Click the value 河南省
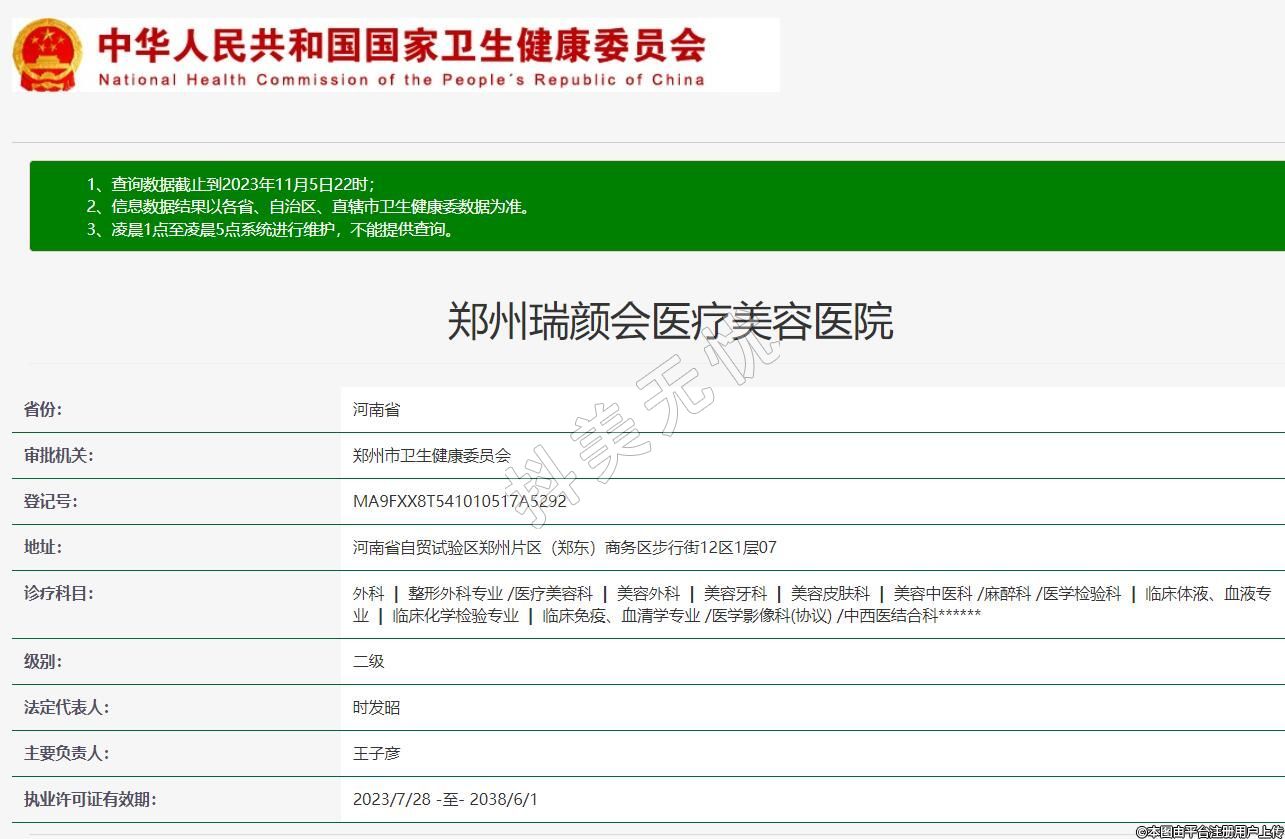The height and width of the screenshot is (839, 1285). [x=376, y=409]
